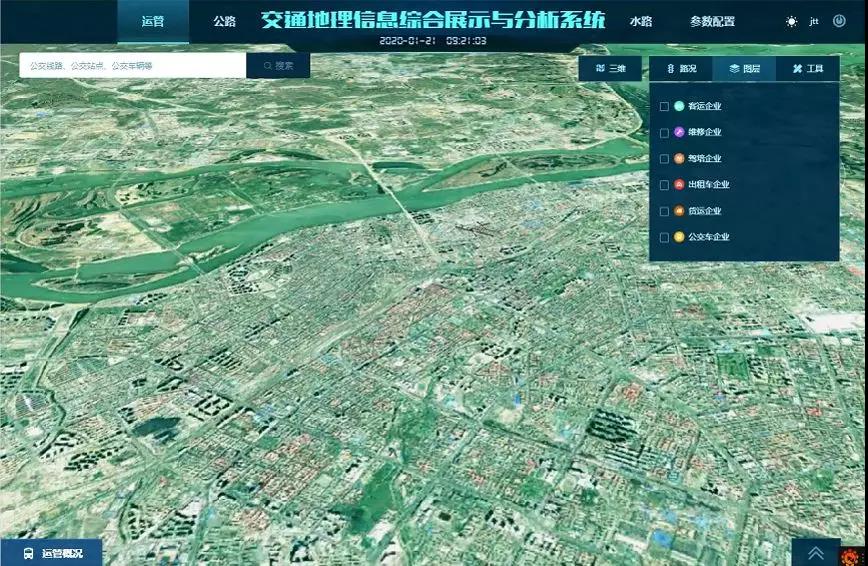Switch to the 水路 navigation tab
Viewport: 868px width, 566px height.
point(640,21)
